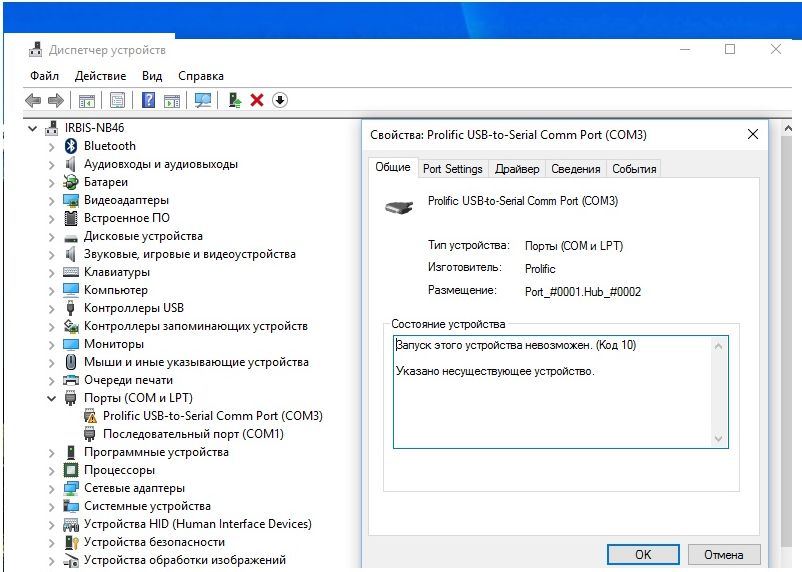Click the action pane toolbar icon
The image size is (802, 572).
[x=172, y=100]
